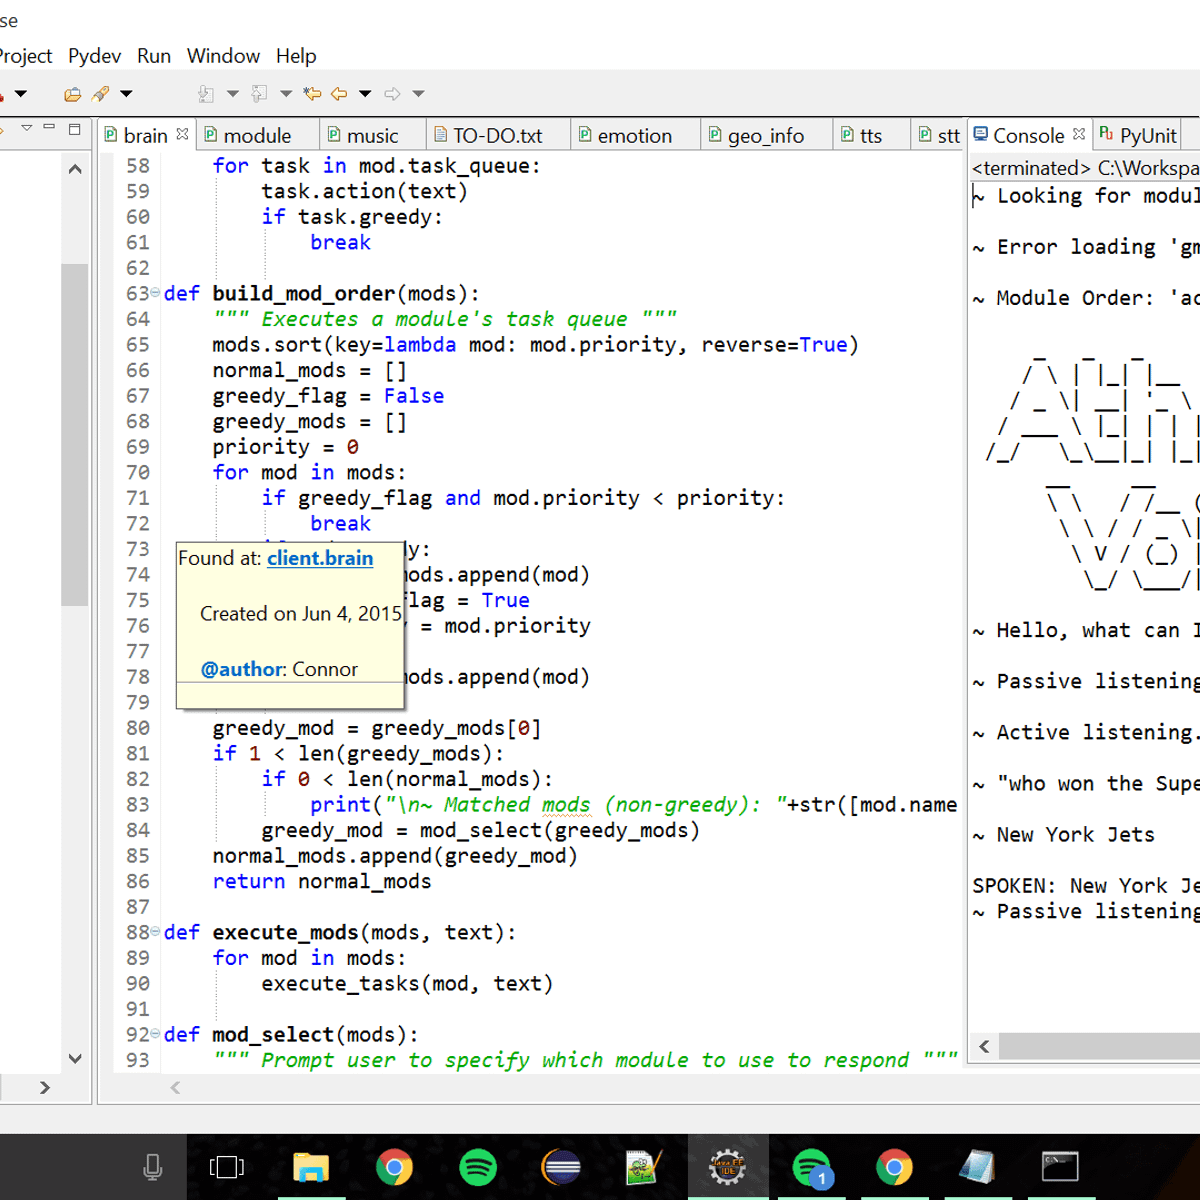
Task: Click the Console horizontal scroll left arrow
Action: click(x=985, y=1047)
